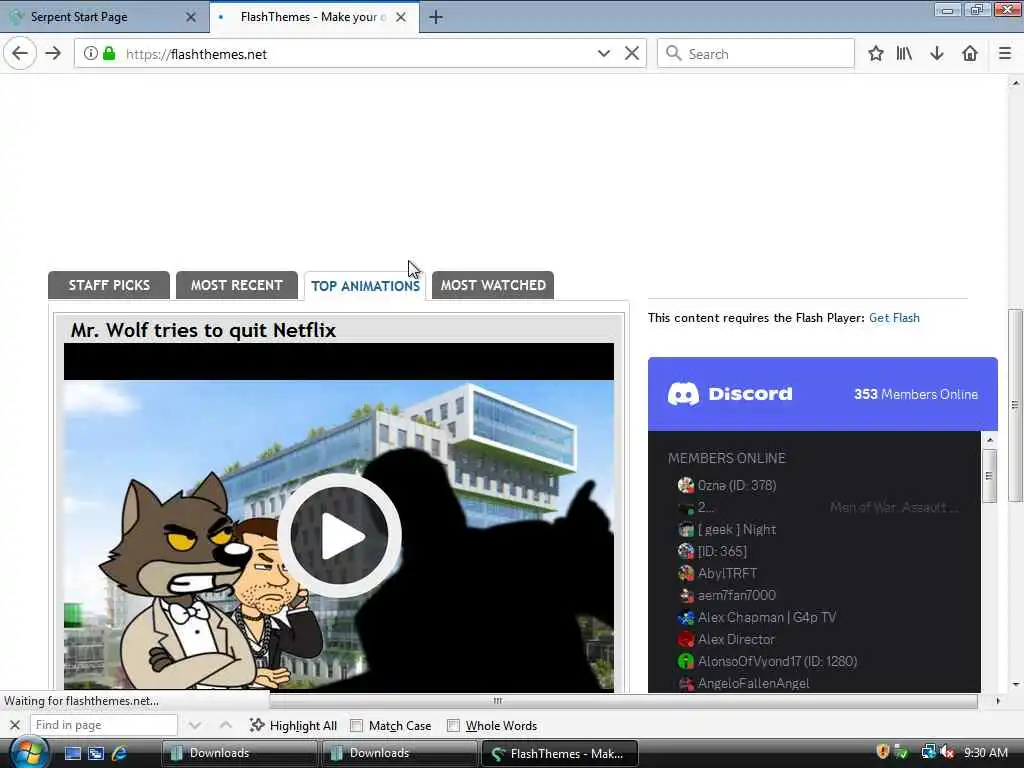Screen dimensions: 1024x768
Task: Open a new tab with plus button
Action: 436,18
